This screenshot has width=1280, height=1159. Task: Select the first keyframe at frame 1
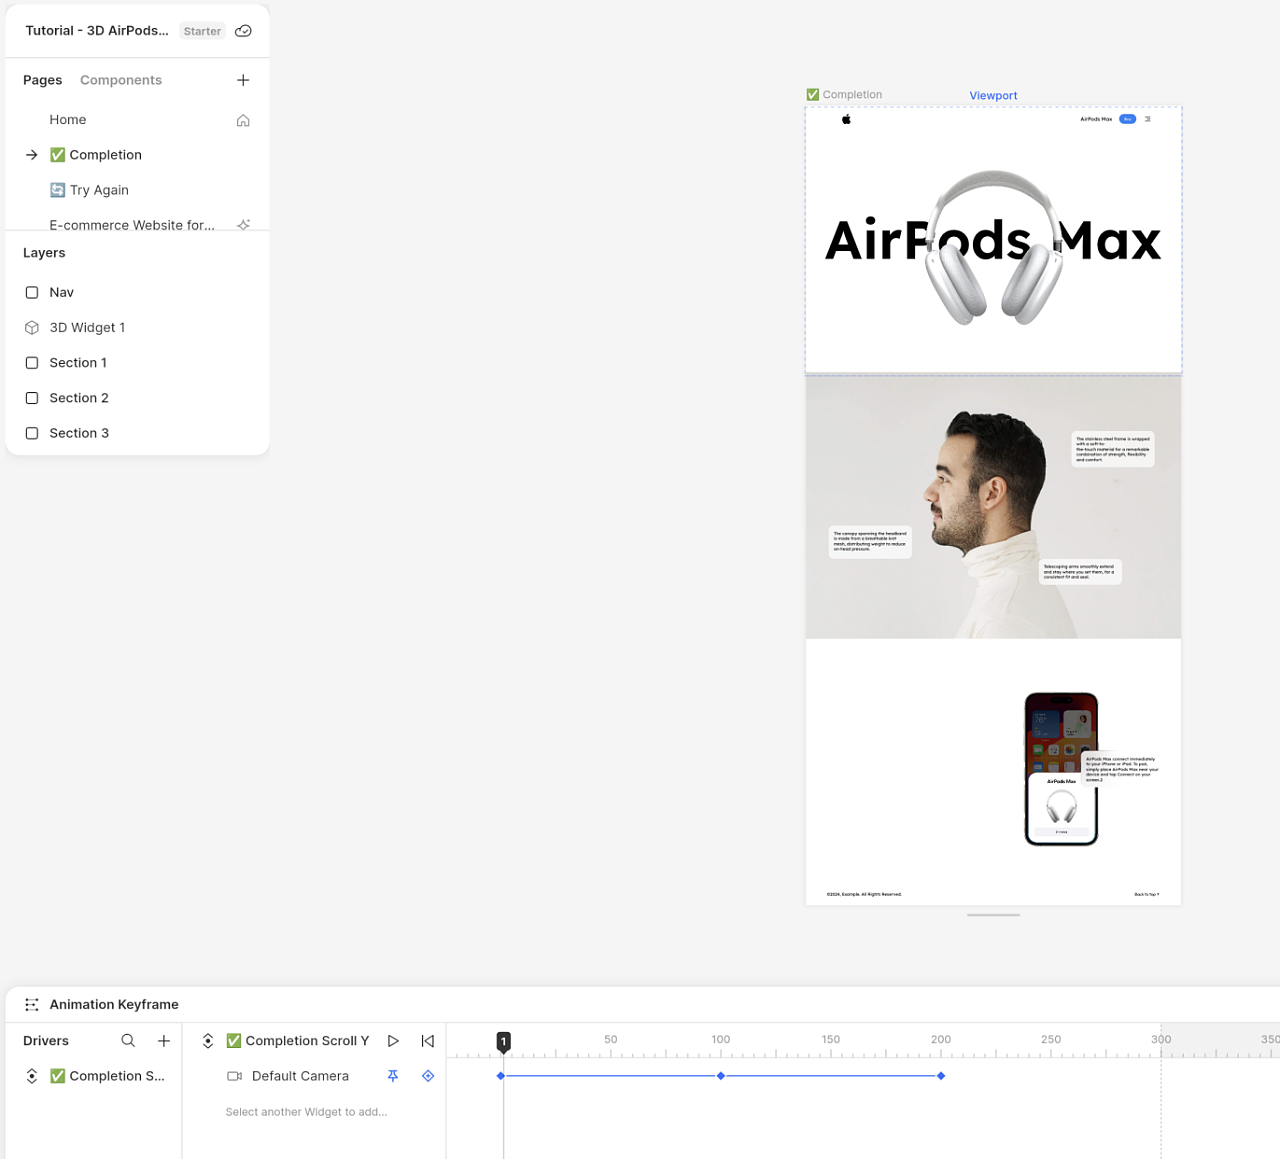coord(501,1076)
